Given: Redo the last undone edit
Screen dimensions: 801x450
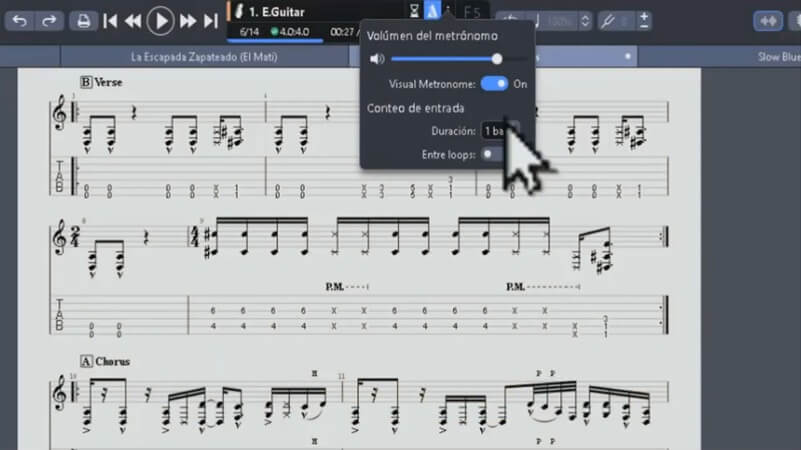Looking at the screenshot, I should pyautogui.click(x=49, y=21).
